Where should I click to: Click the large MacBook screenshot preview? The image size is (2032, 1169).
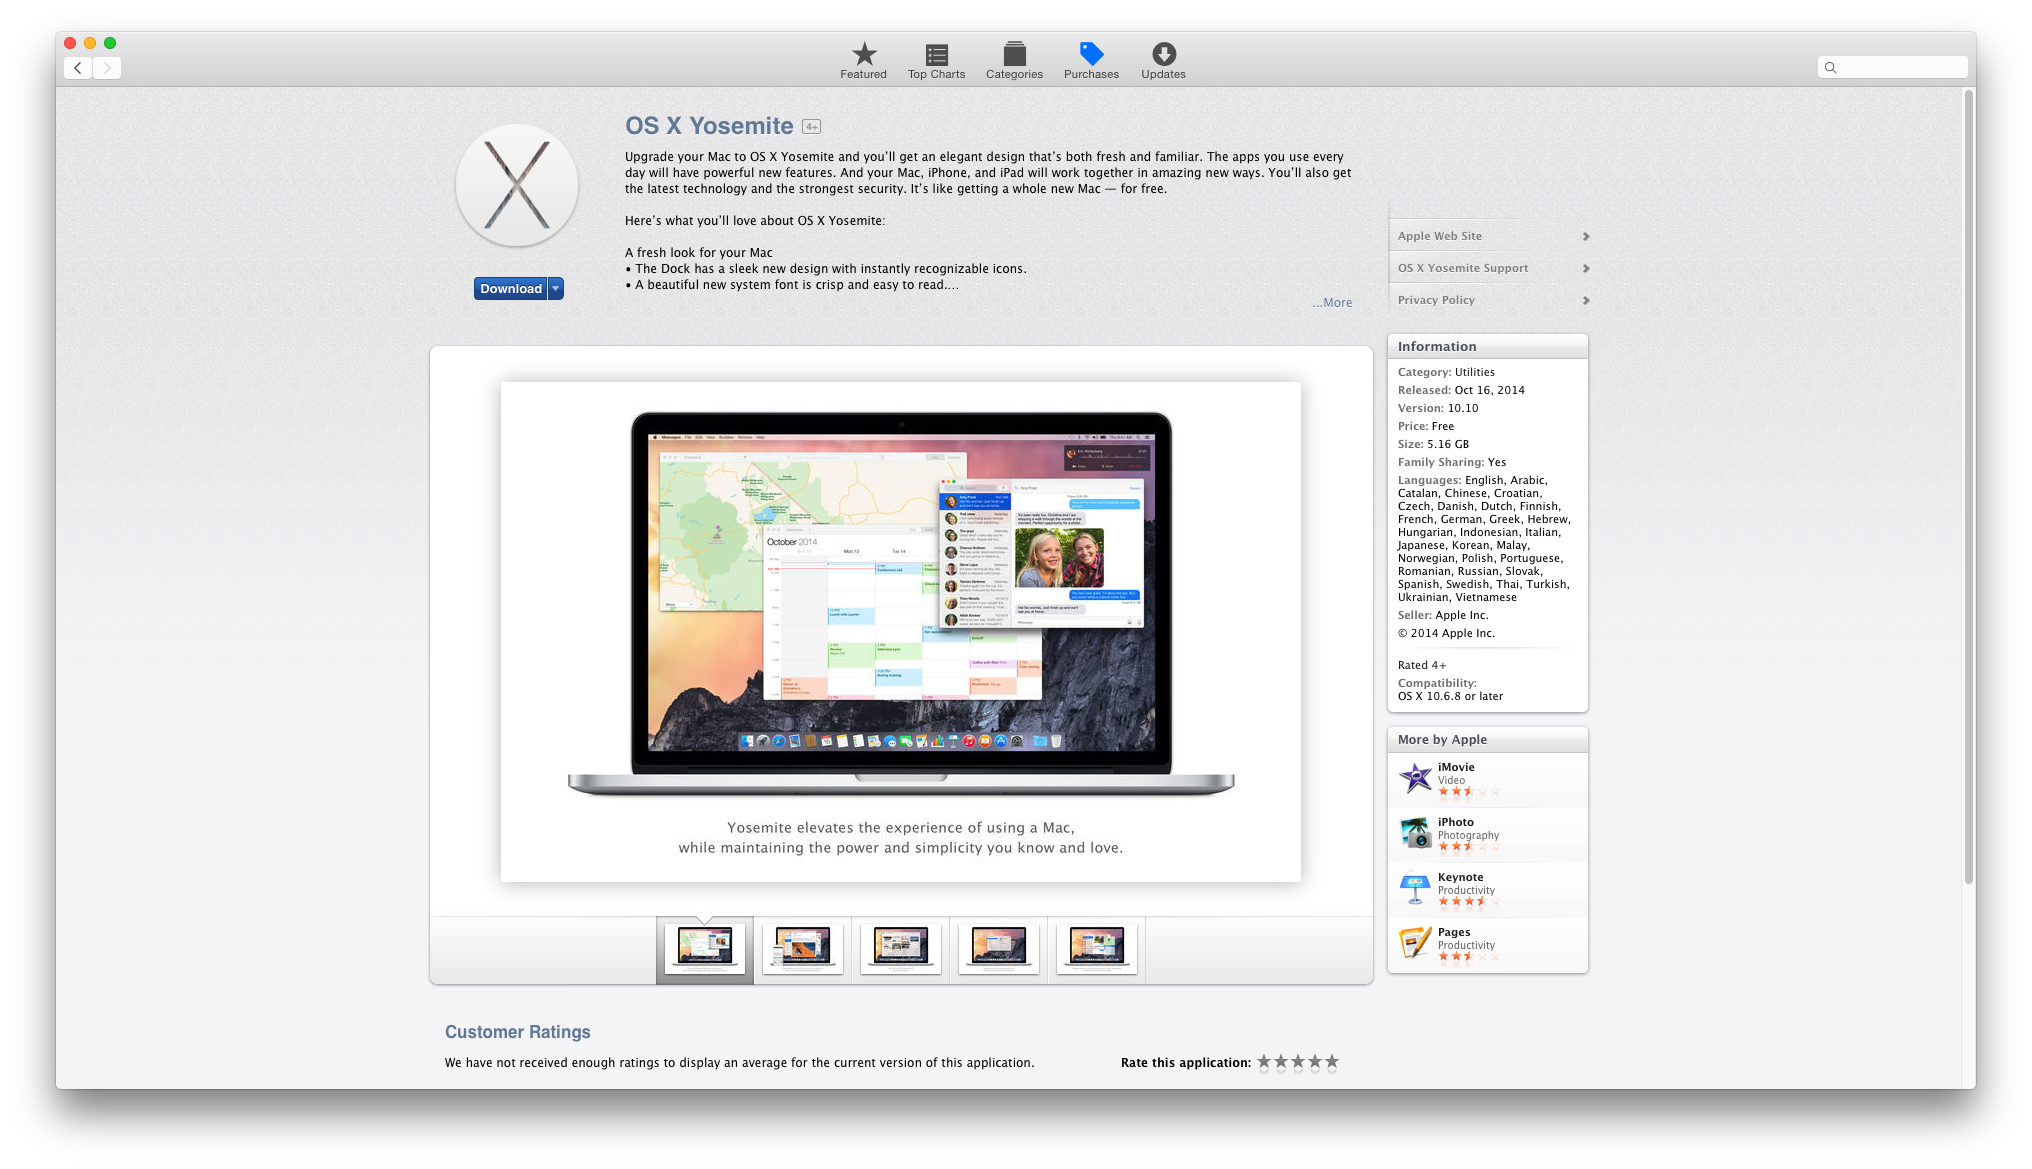pos(901,631)
